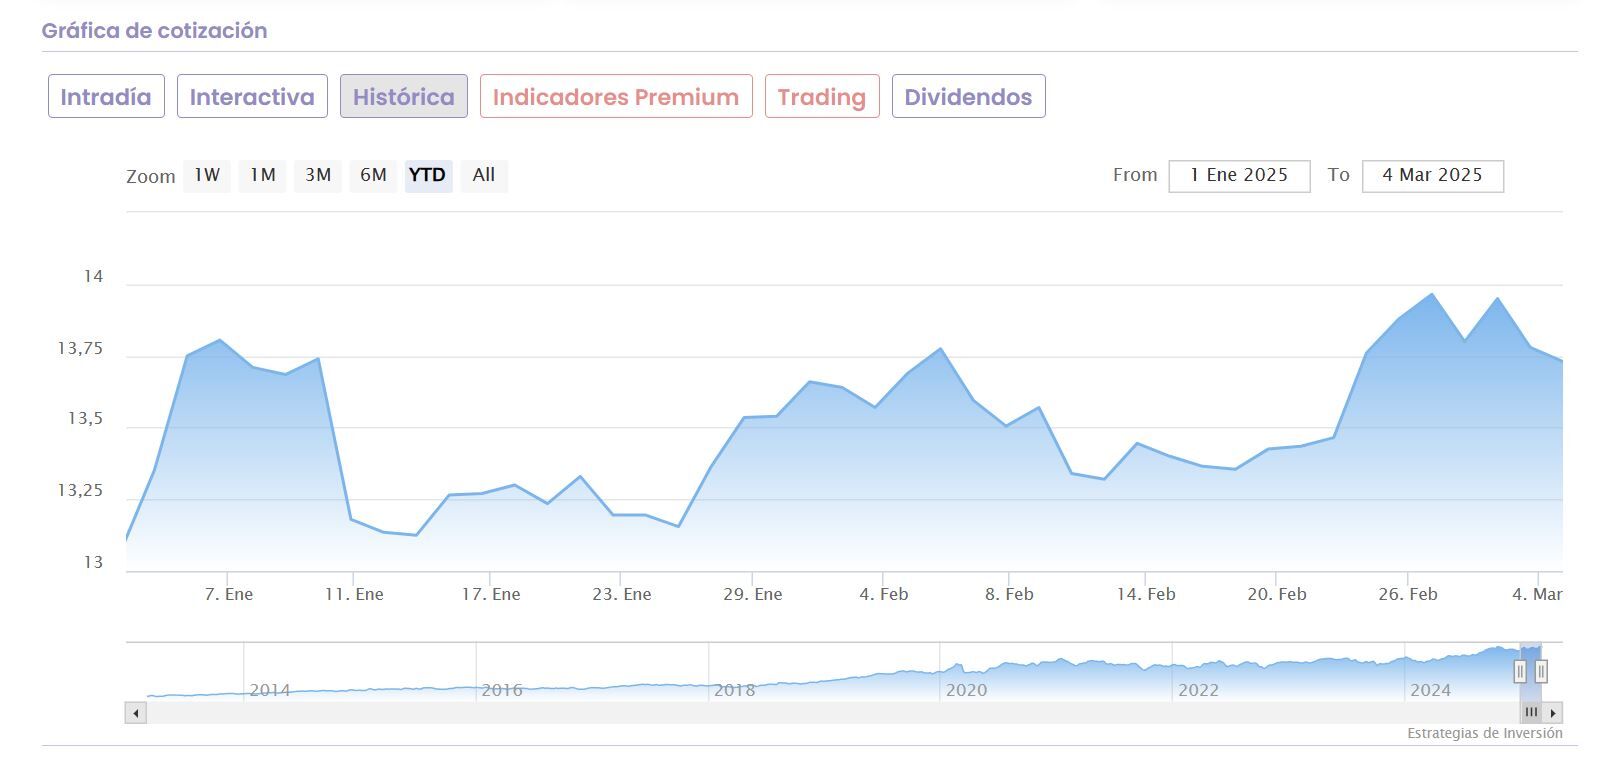Select the YTD zoom option
Image resolution: width=1612 pixels, height=771 pixels.
coord(428,175)
